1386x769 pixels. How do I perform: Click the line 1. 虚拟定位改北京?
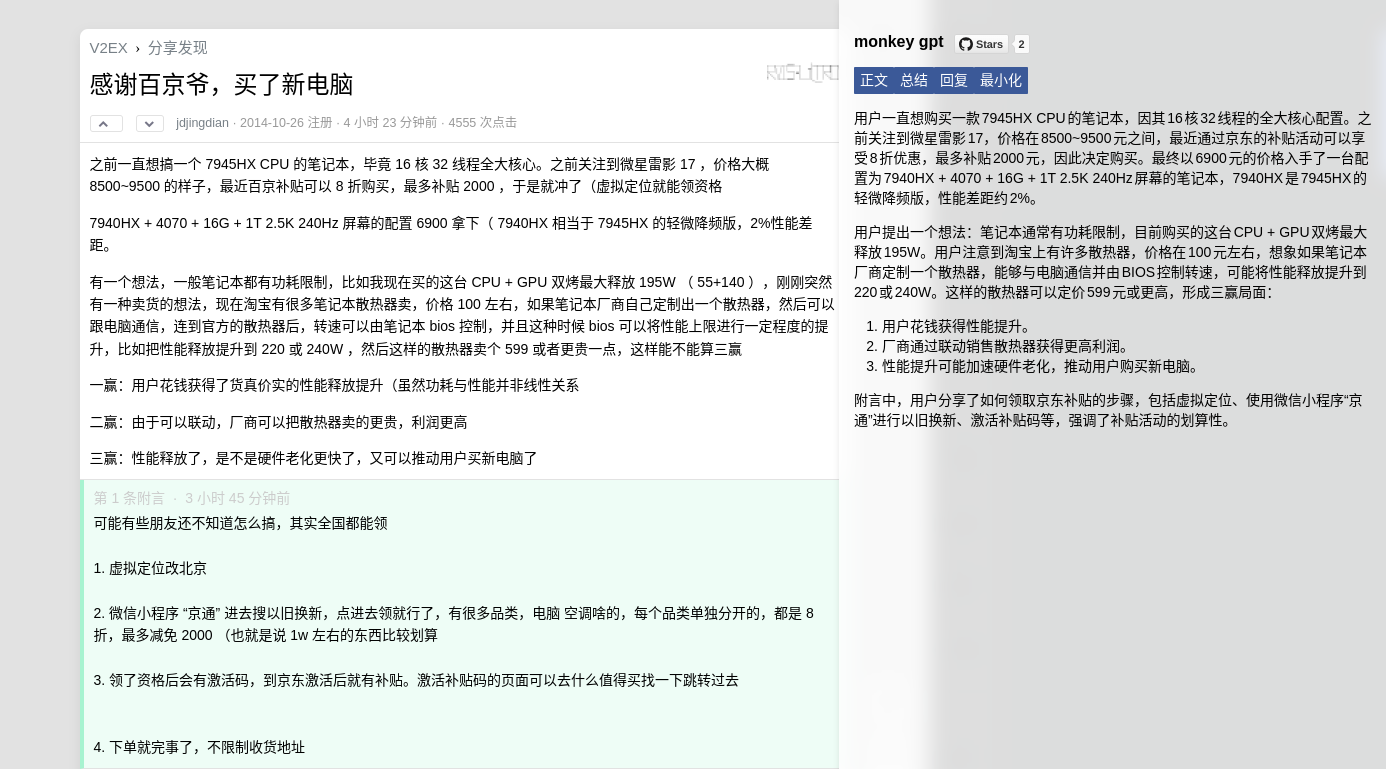pyautogui.click(x=150, y=568)
